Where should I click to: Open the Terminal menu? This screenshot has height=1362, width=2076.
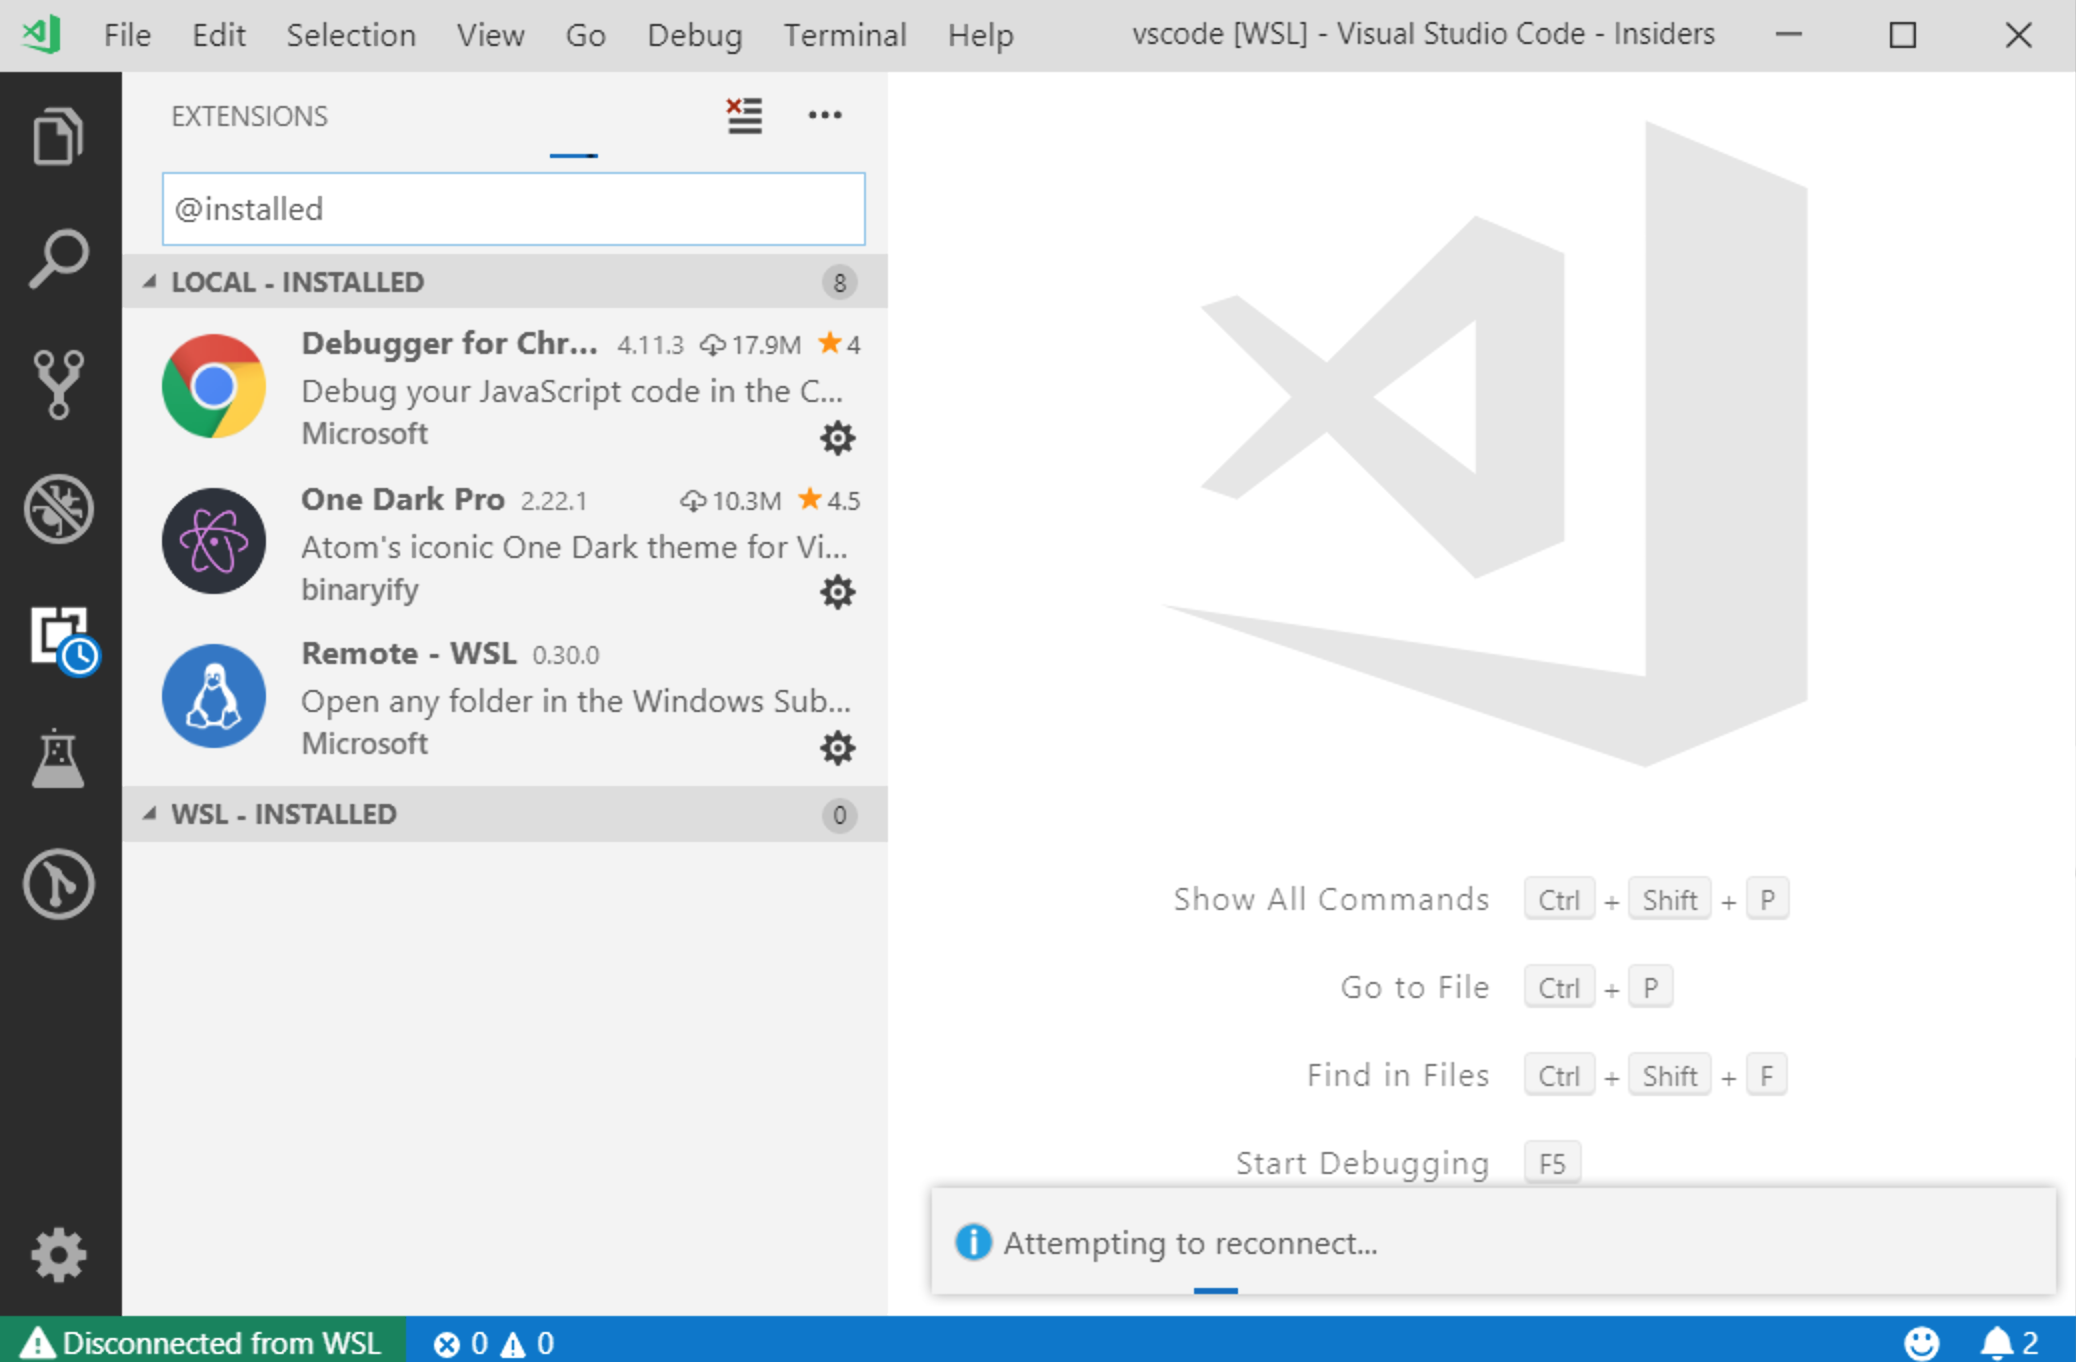pos(845,34)
